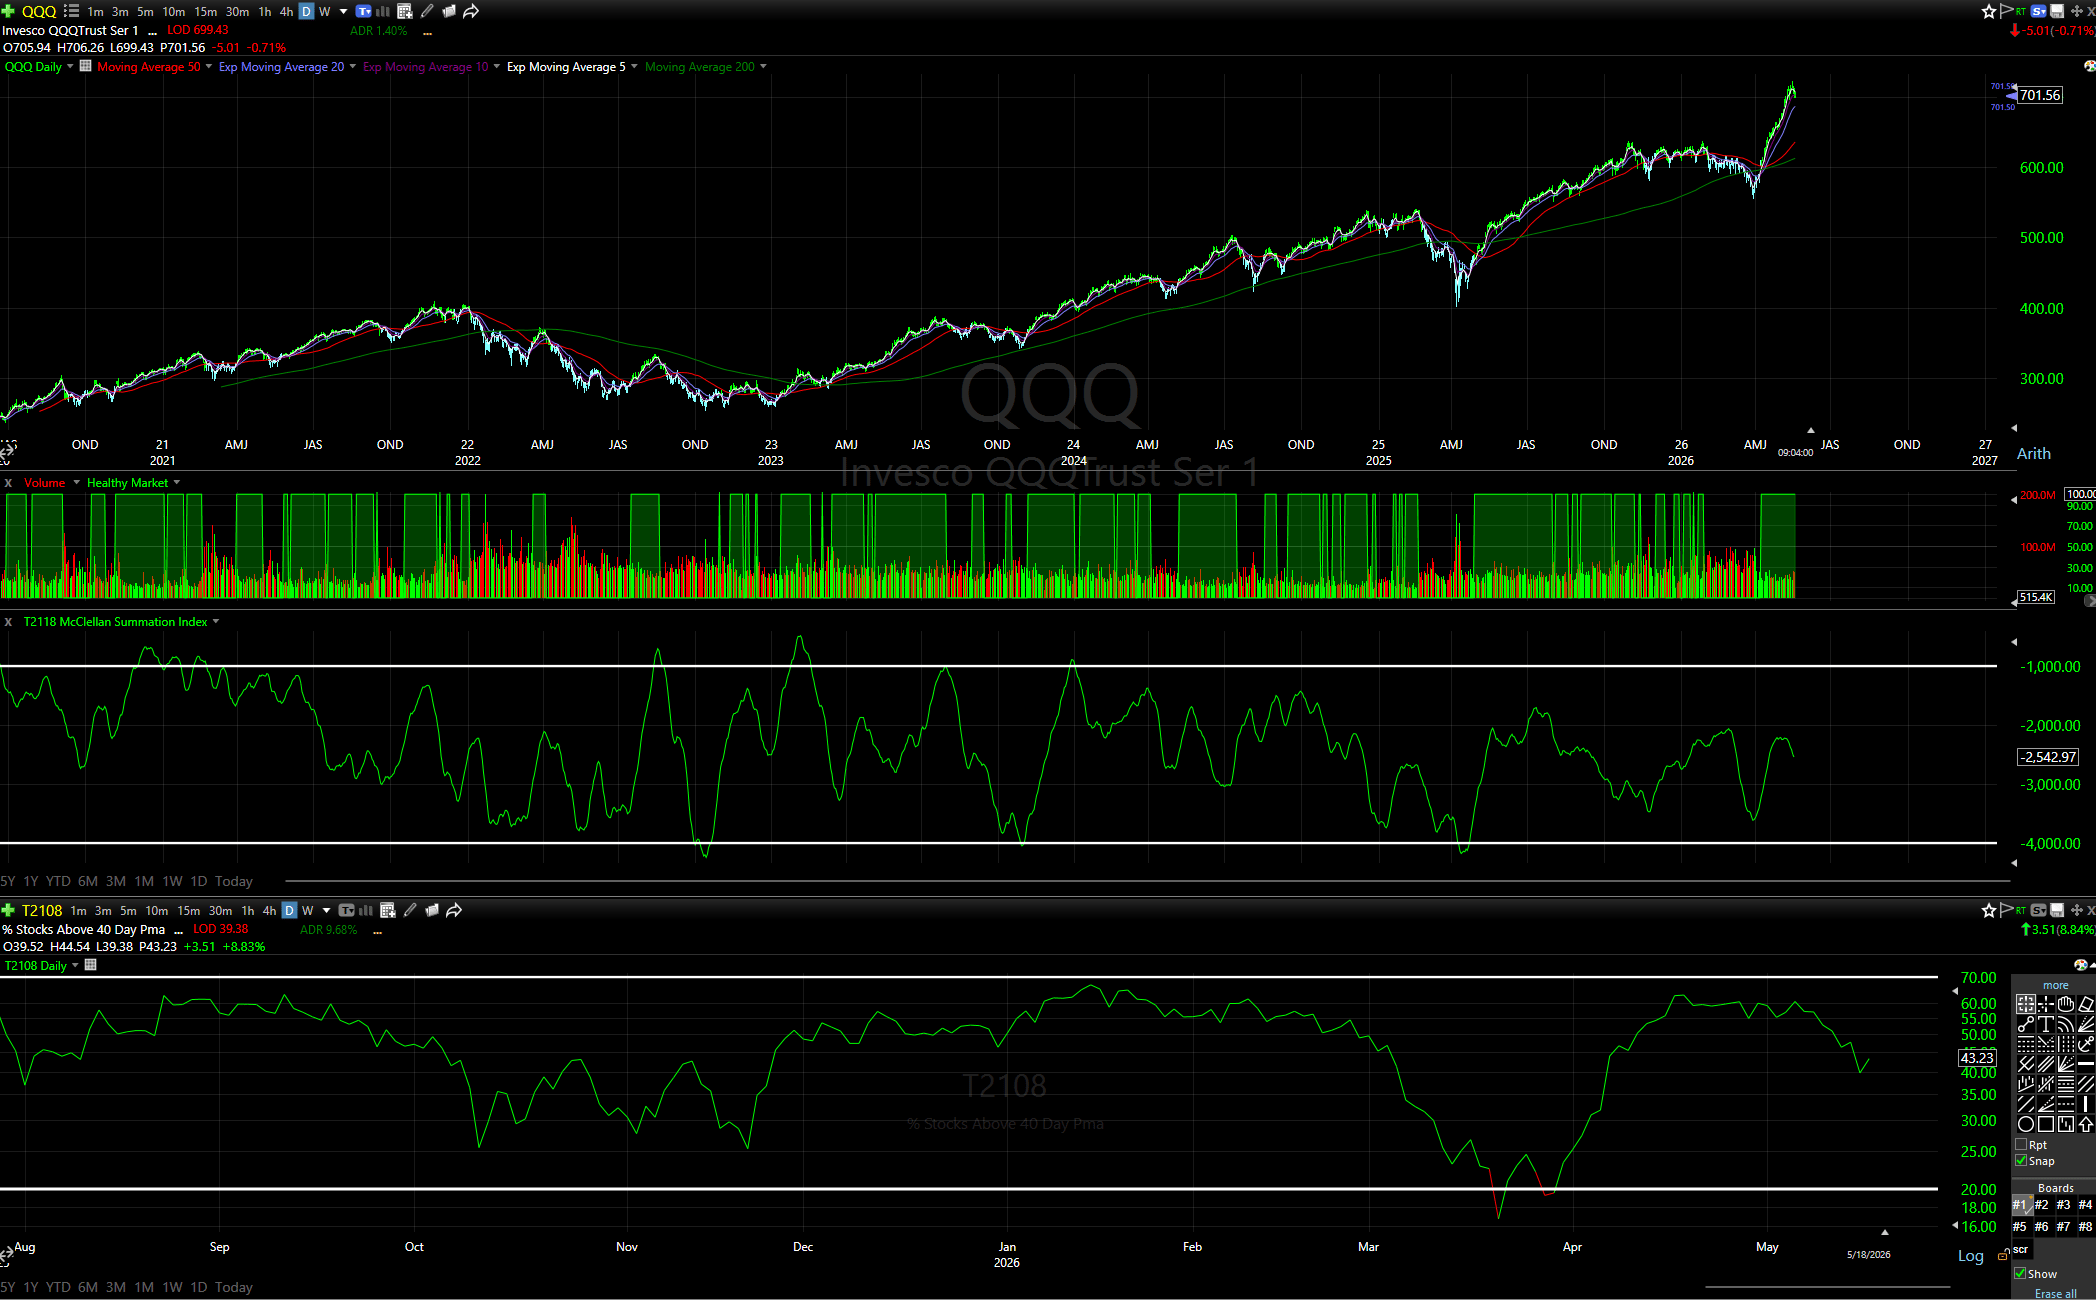Screen dimensions: 2096x1300
Task: Toggle the orange scale lock icon
Action: click(2003, 1255)
